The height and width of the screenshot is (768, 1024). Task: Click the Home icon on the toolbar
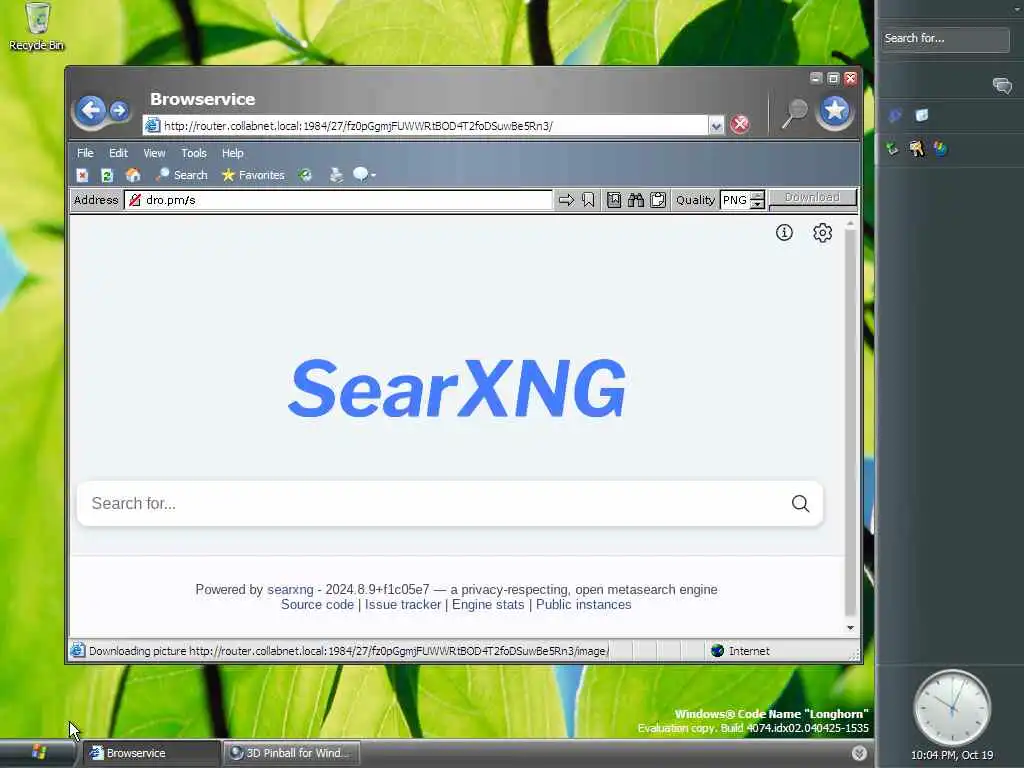(133, 175)
